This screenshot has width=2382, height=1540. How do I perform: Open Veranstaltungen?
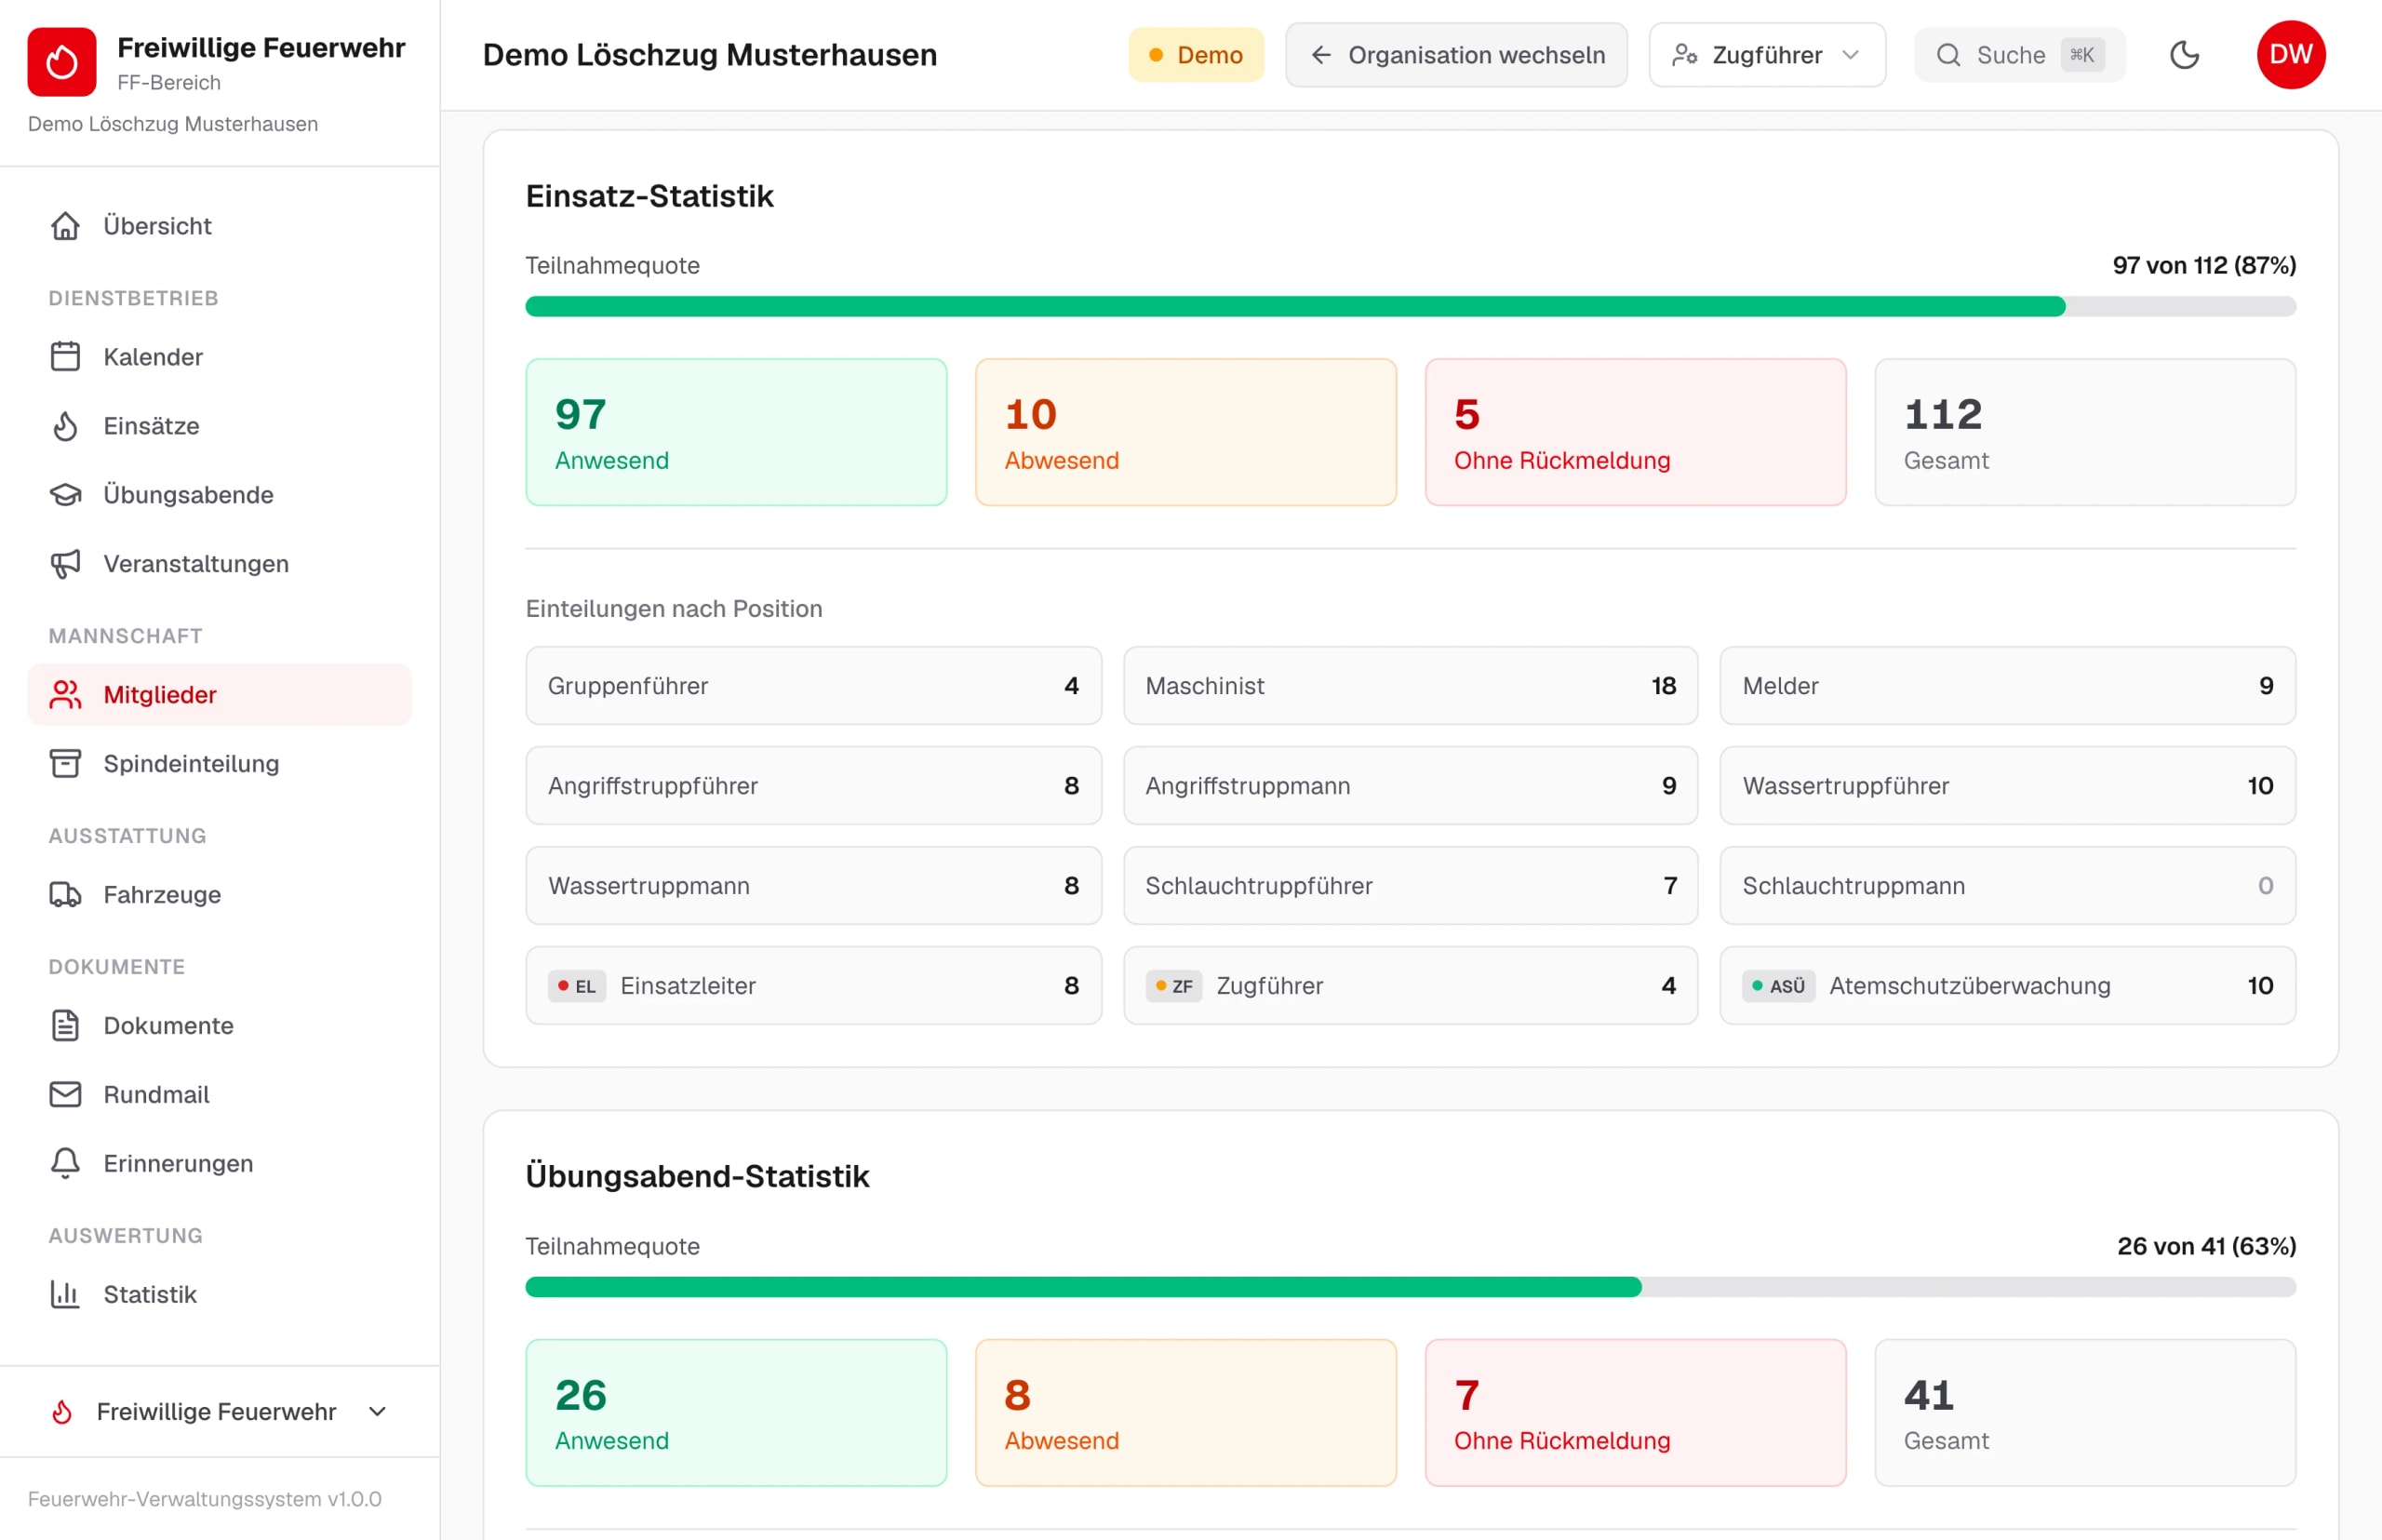[x=220, y=564]
